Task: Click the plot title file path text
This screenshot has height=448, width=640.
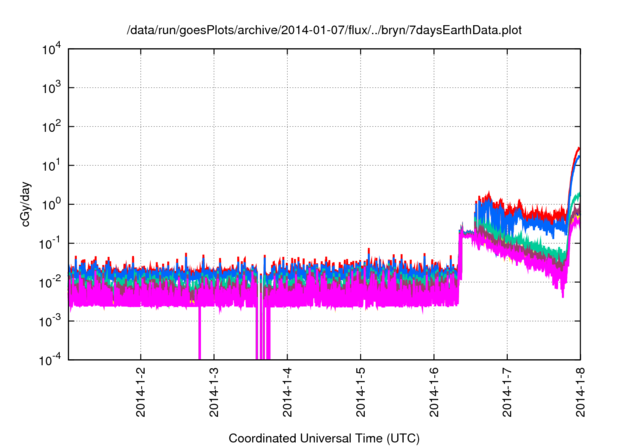Action: (324, 30)
